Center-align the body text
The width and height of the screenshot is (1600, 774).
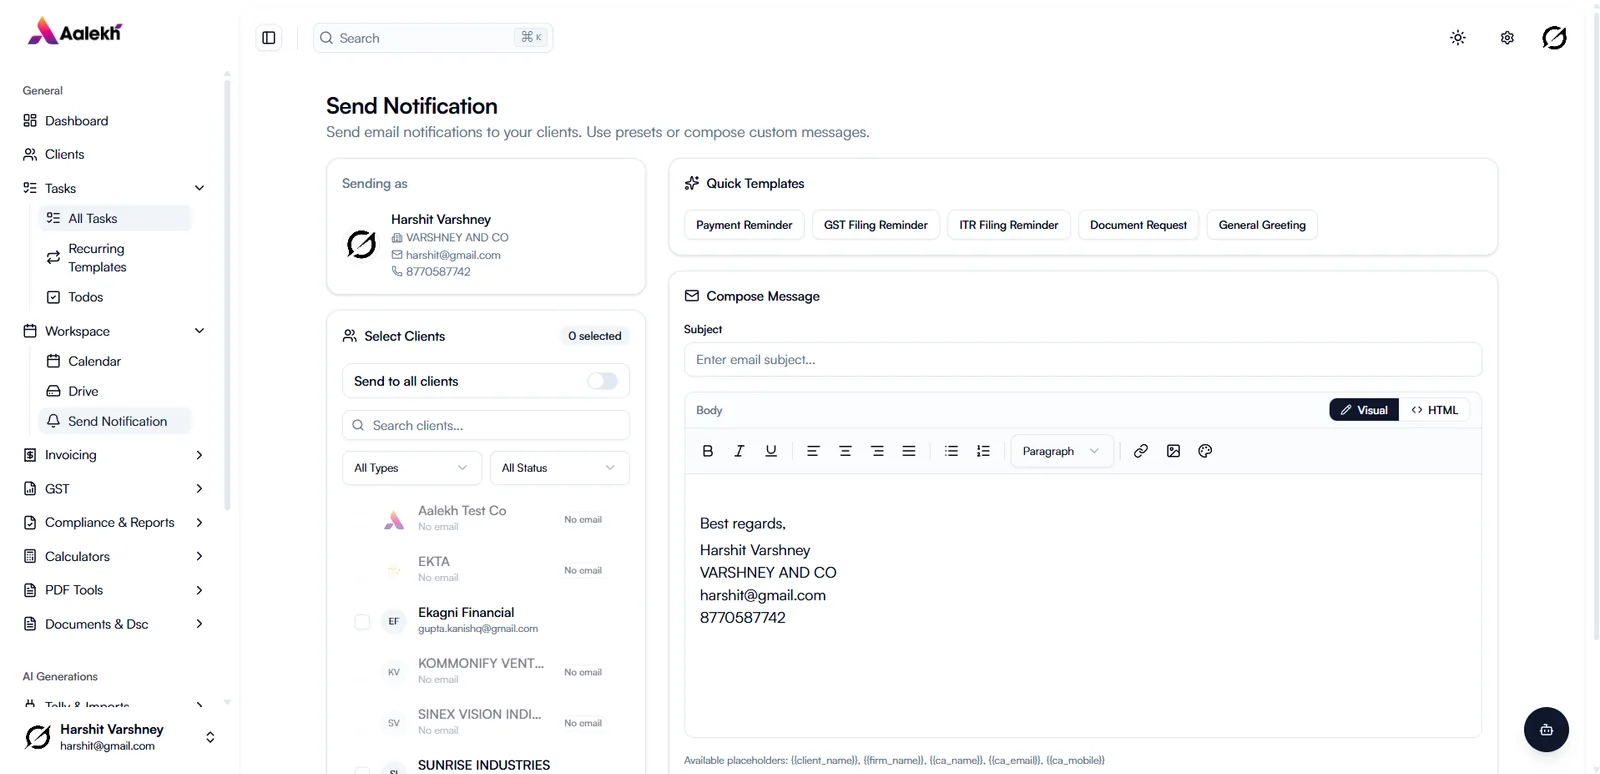coord(845,451)
